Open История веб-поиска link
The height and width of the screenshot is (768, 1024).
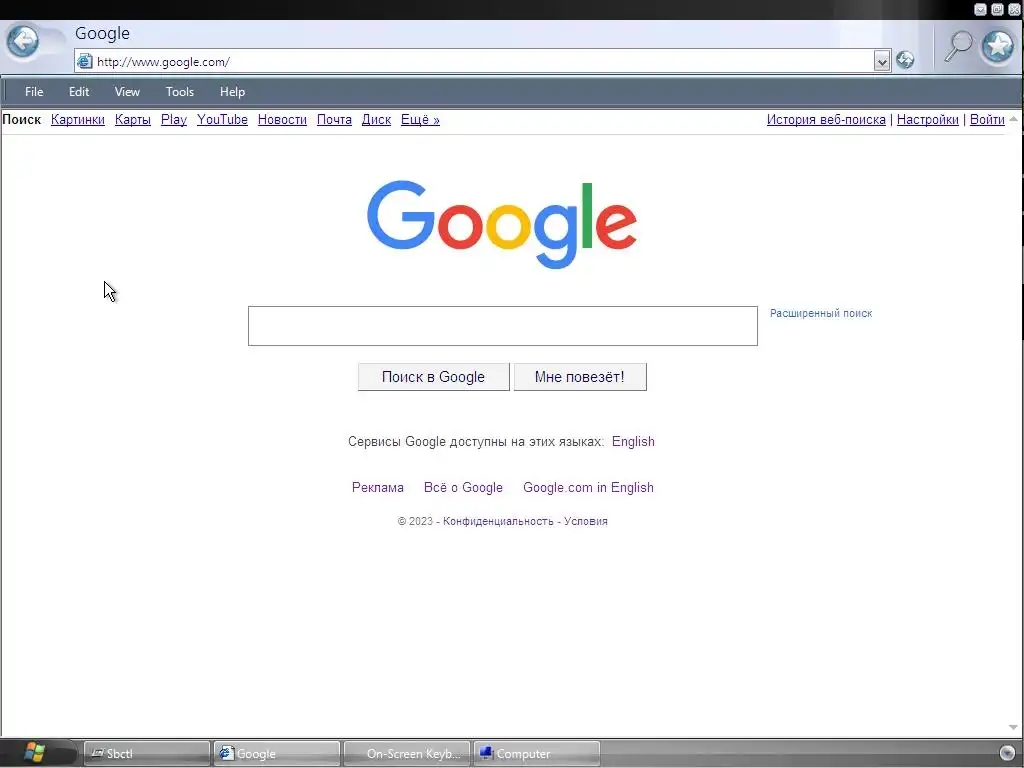(826, 120)
